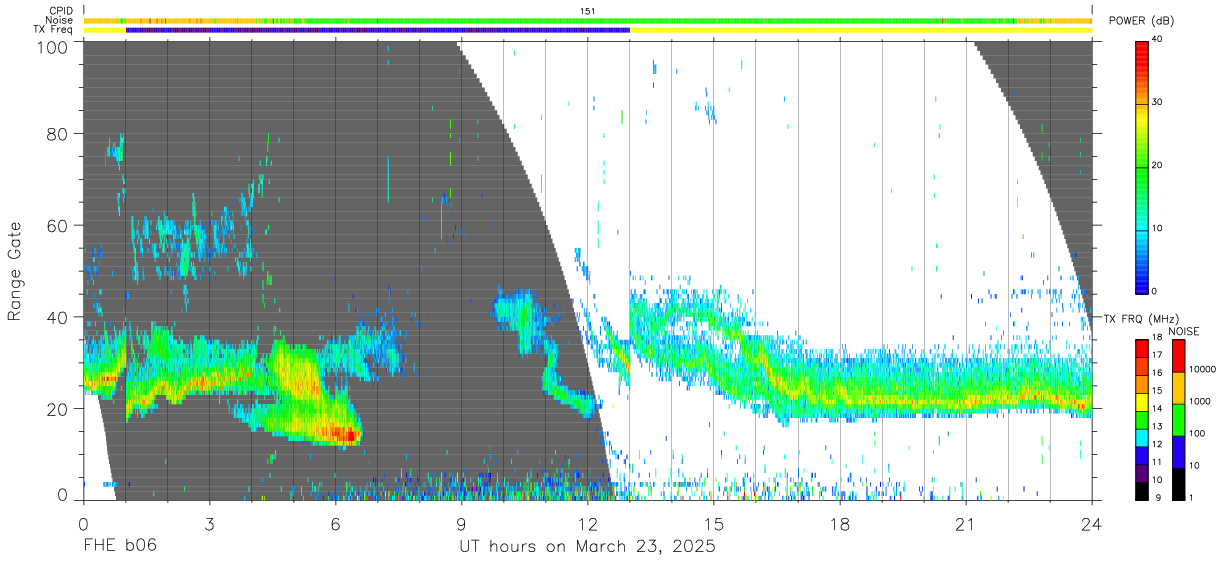
Task: Click the TX FRQ legend label '14'
Action: coord(1158,409)
